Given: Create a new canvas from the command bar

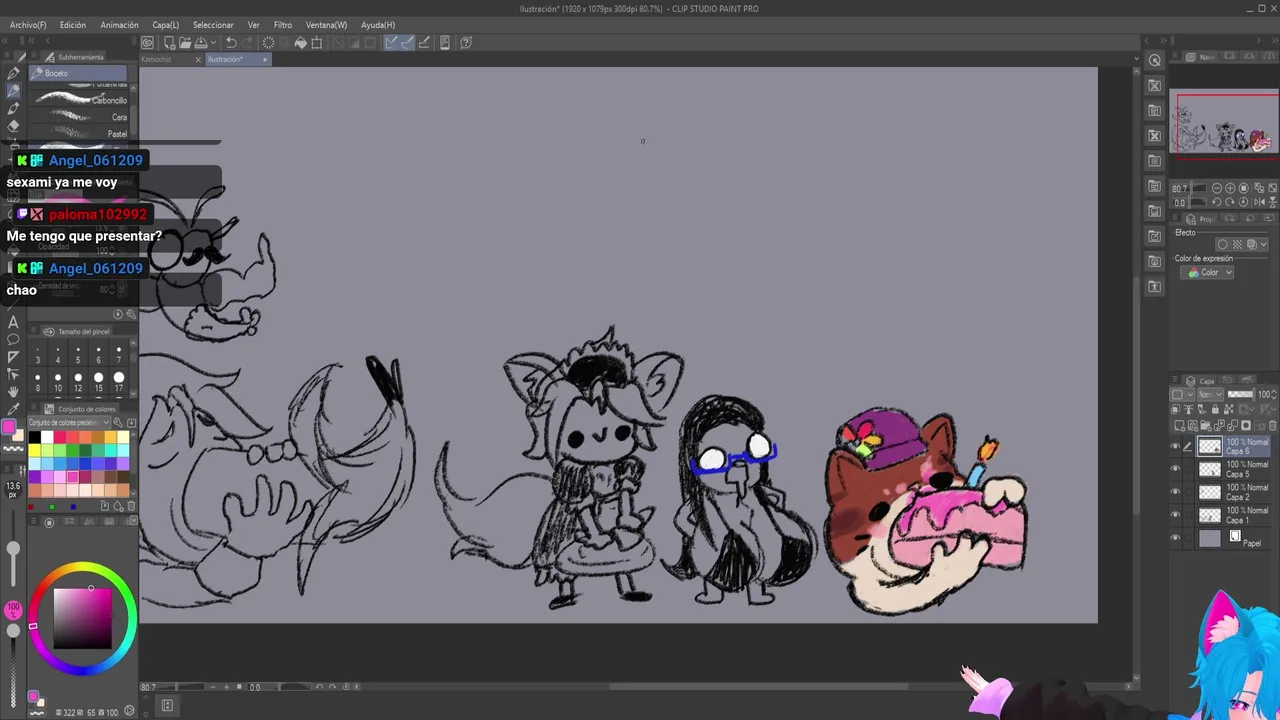Looking at the screenshot, I should point(170,43).
